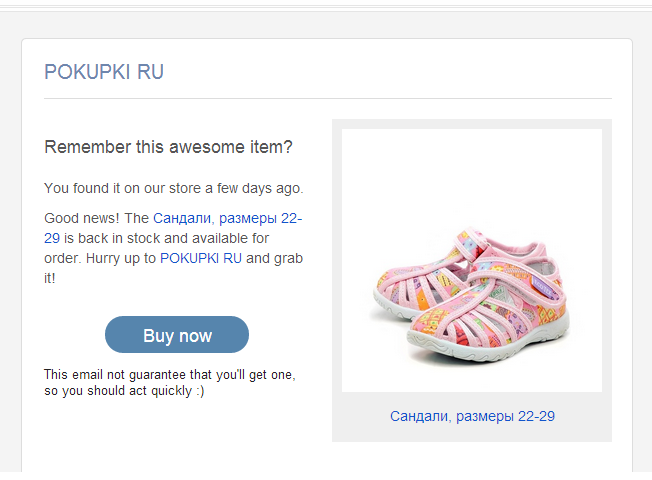Visit the inline POKUPKI RU store link
The image size is (652, 480).
[x=201, y=258]
